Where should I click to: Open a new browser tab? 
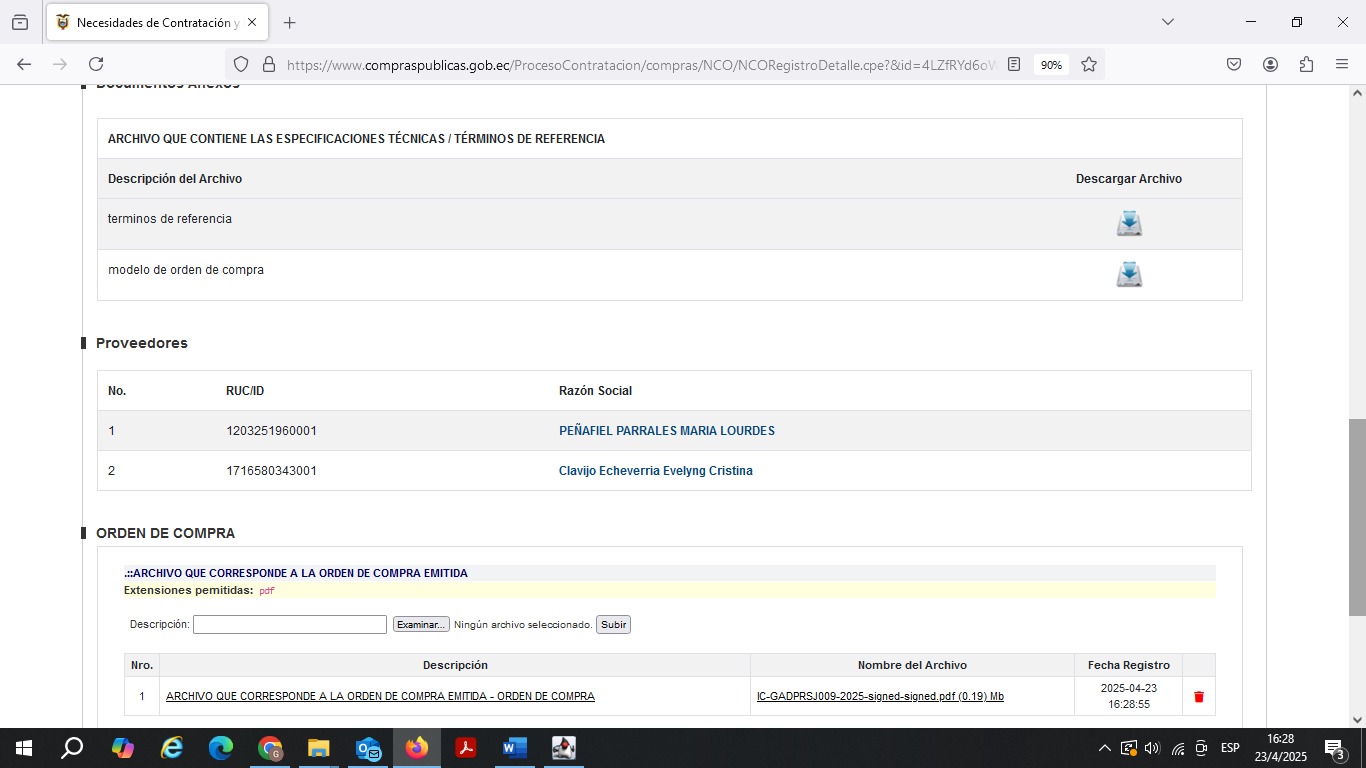pyautogui.click(x=290, y=22)
